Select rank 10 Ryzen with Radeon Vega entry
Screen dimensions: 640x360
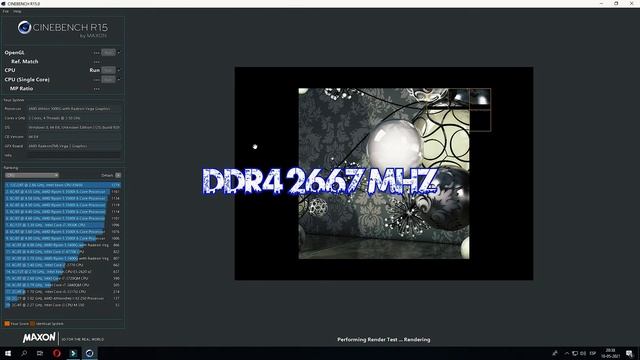point(63,245)
